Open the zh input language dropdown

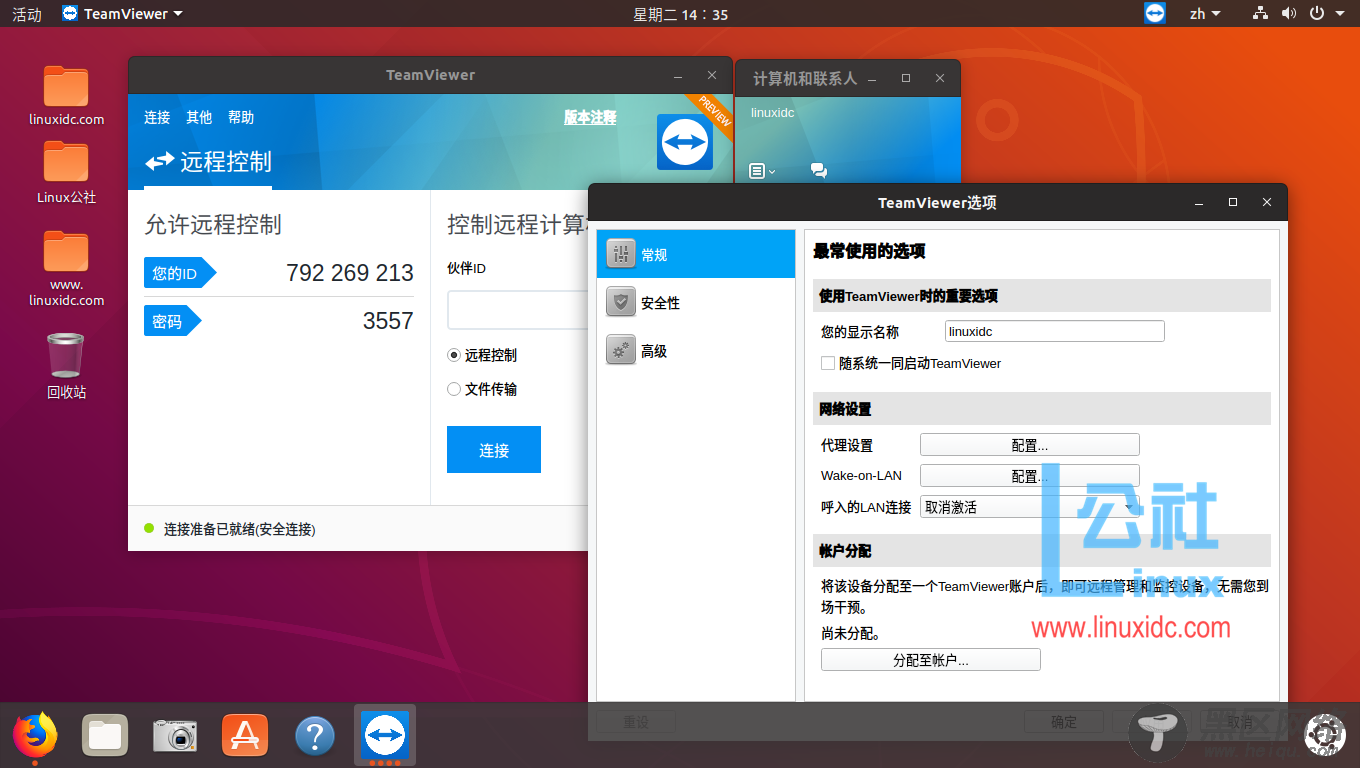click(1205, 13)
